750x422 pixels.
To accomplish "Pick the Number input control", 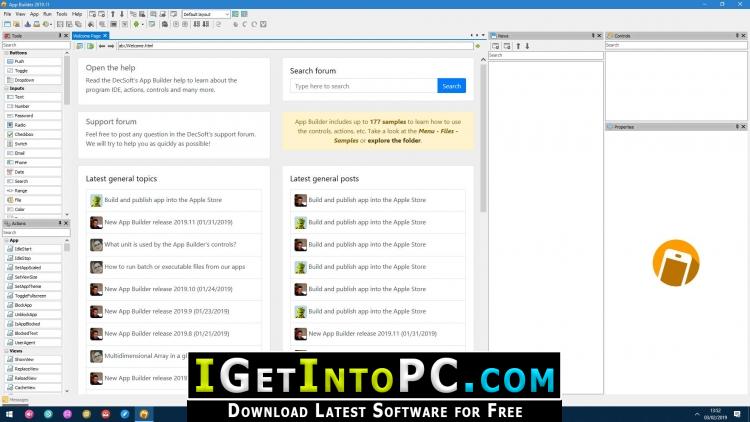I will pyautogui.click(x=33, y=106).
